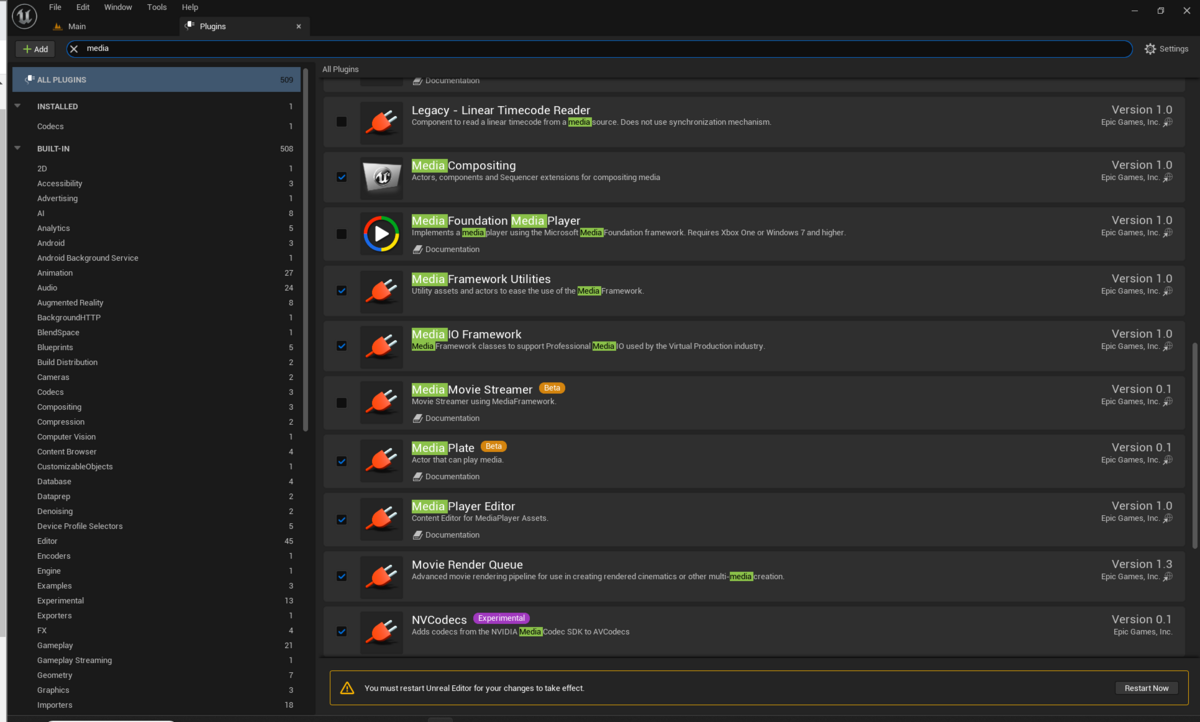The image size is (1200, 722).
Task: Enable Media Foundation Media Player checkbox
Action: click(x=342, y=233)
